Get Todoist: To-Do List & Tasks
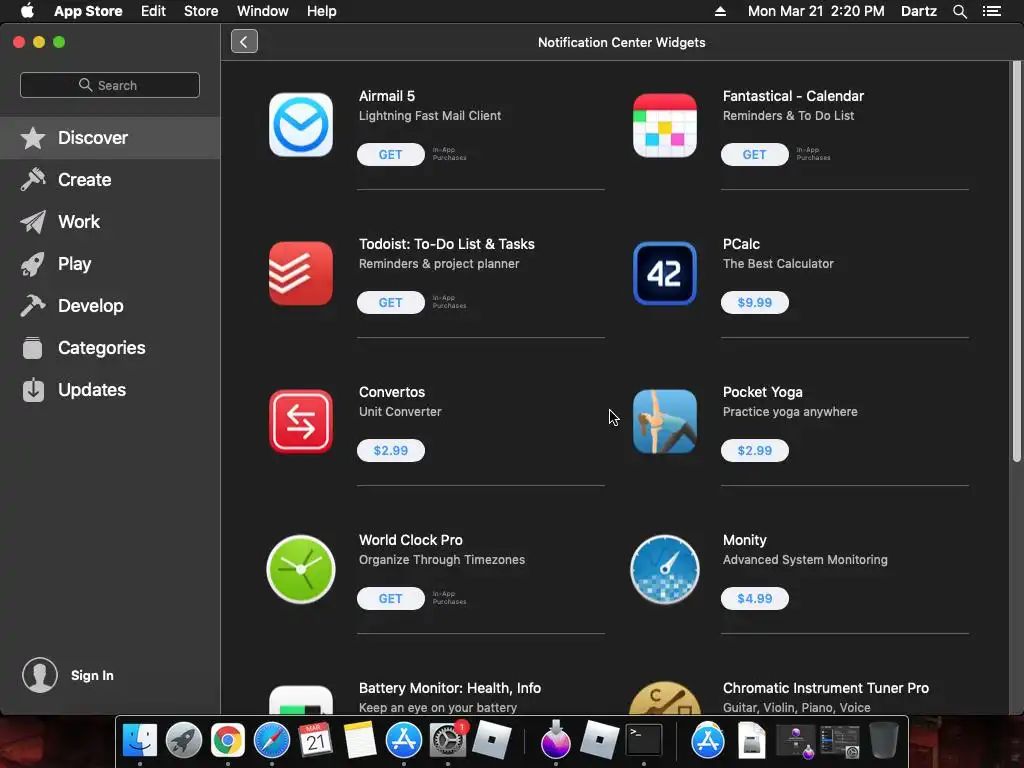Viewport: 1024px width, 768px height. (391, 302)
